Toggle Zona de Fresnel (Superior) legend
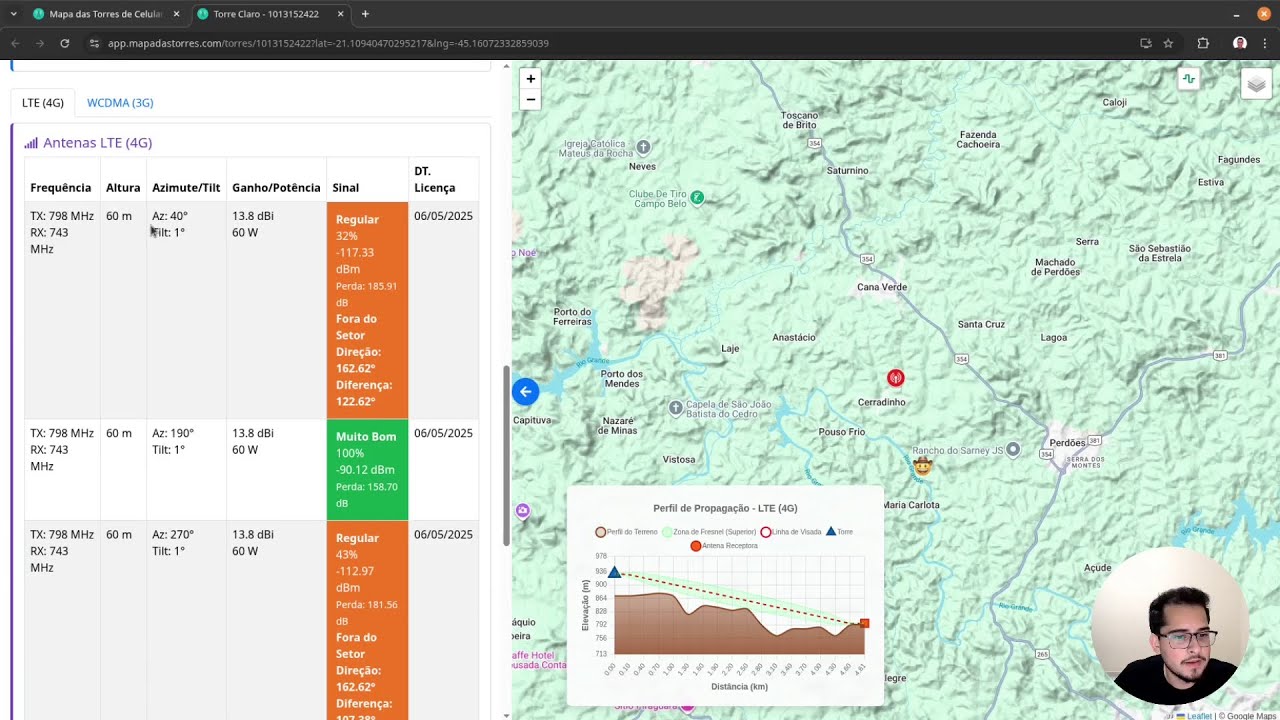The width and height of the screenshot is (1280, 720). pyautogui.click(x=709, y=532)
